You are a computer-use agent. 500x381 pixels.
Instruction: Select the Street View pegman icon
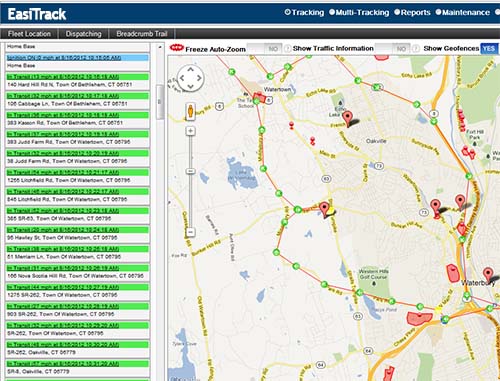click(190, 111)
